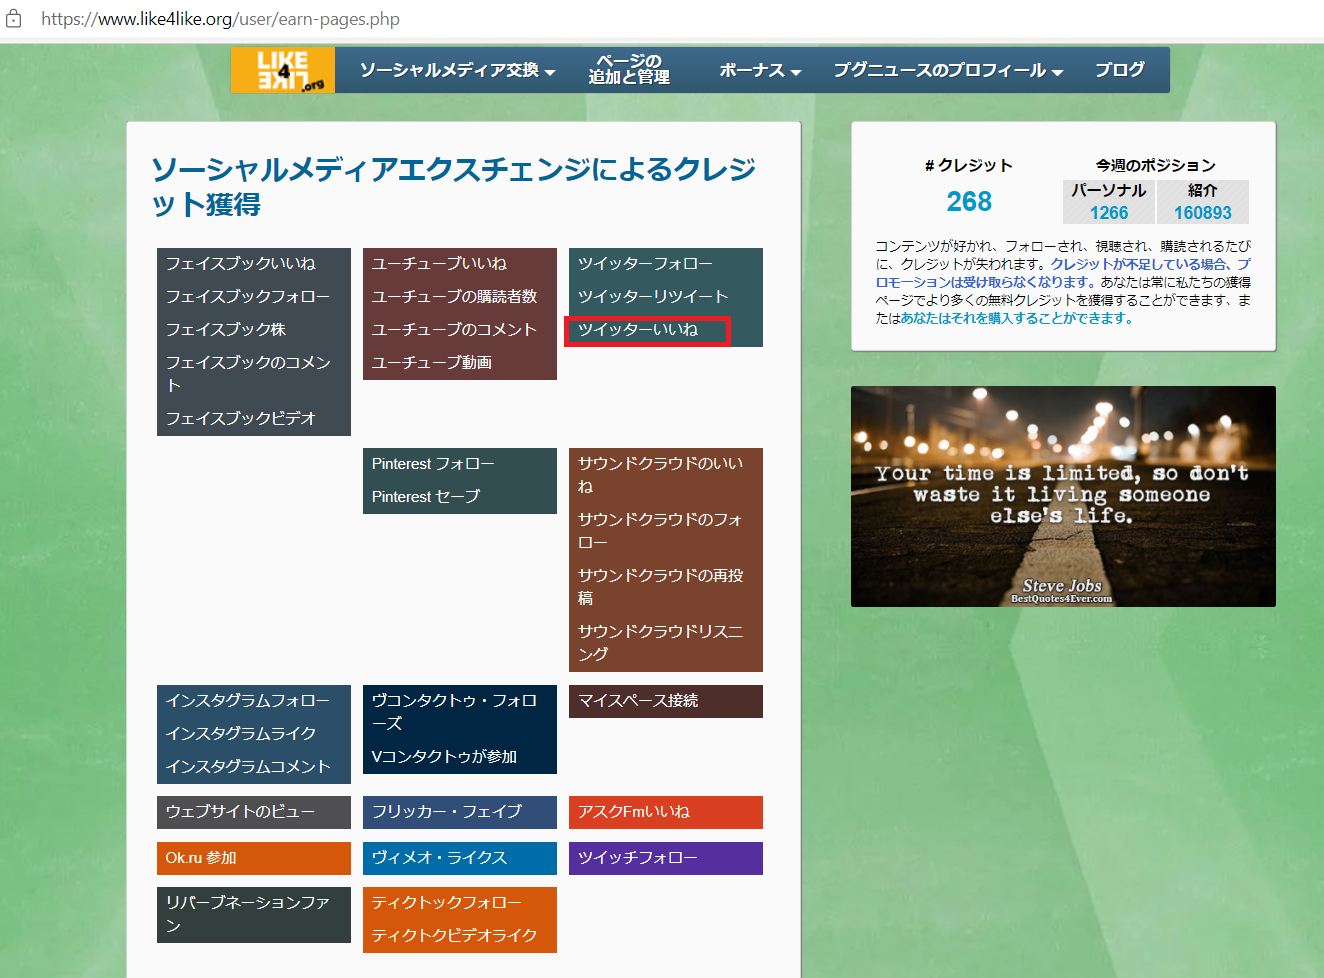Go to ページの追加と管理 in navigation
The image size is (1324, 978).
point(629,69)
